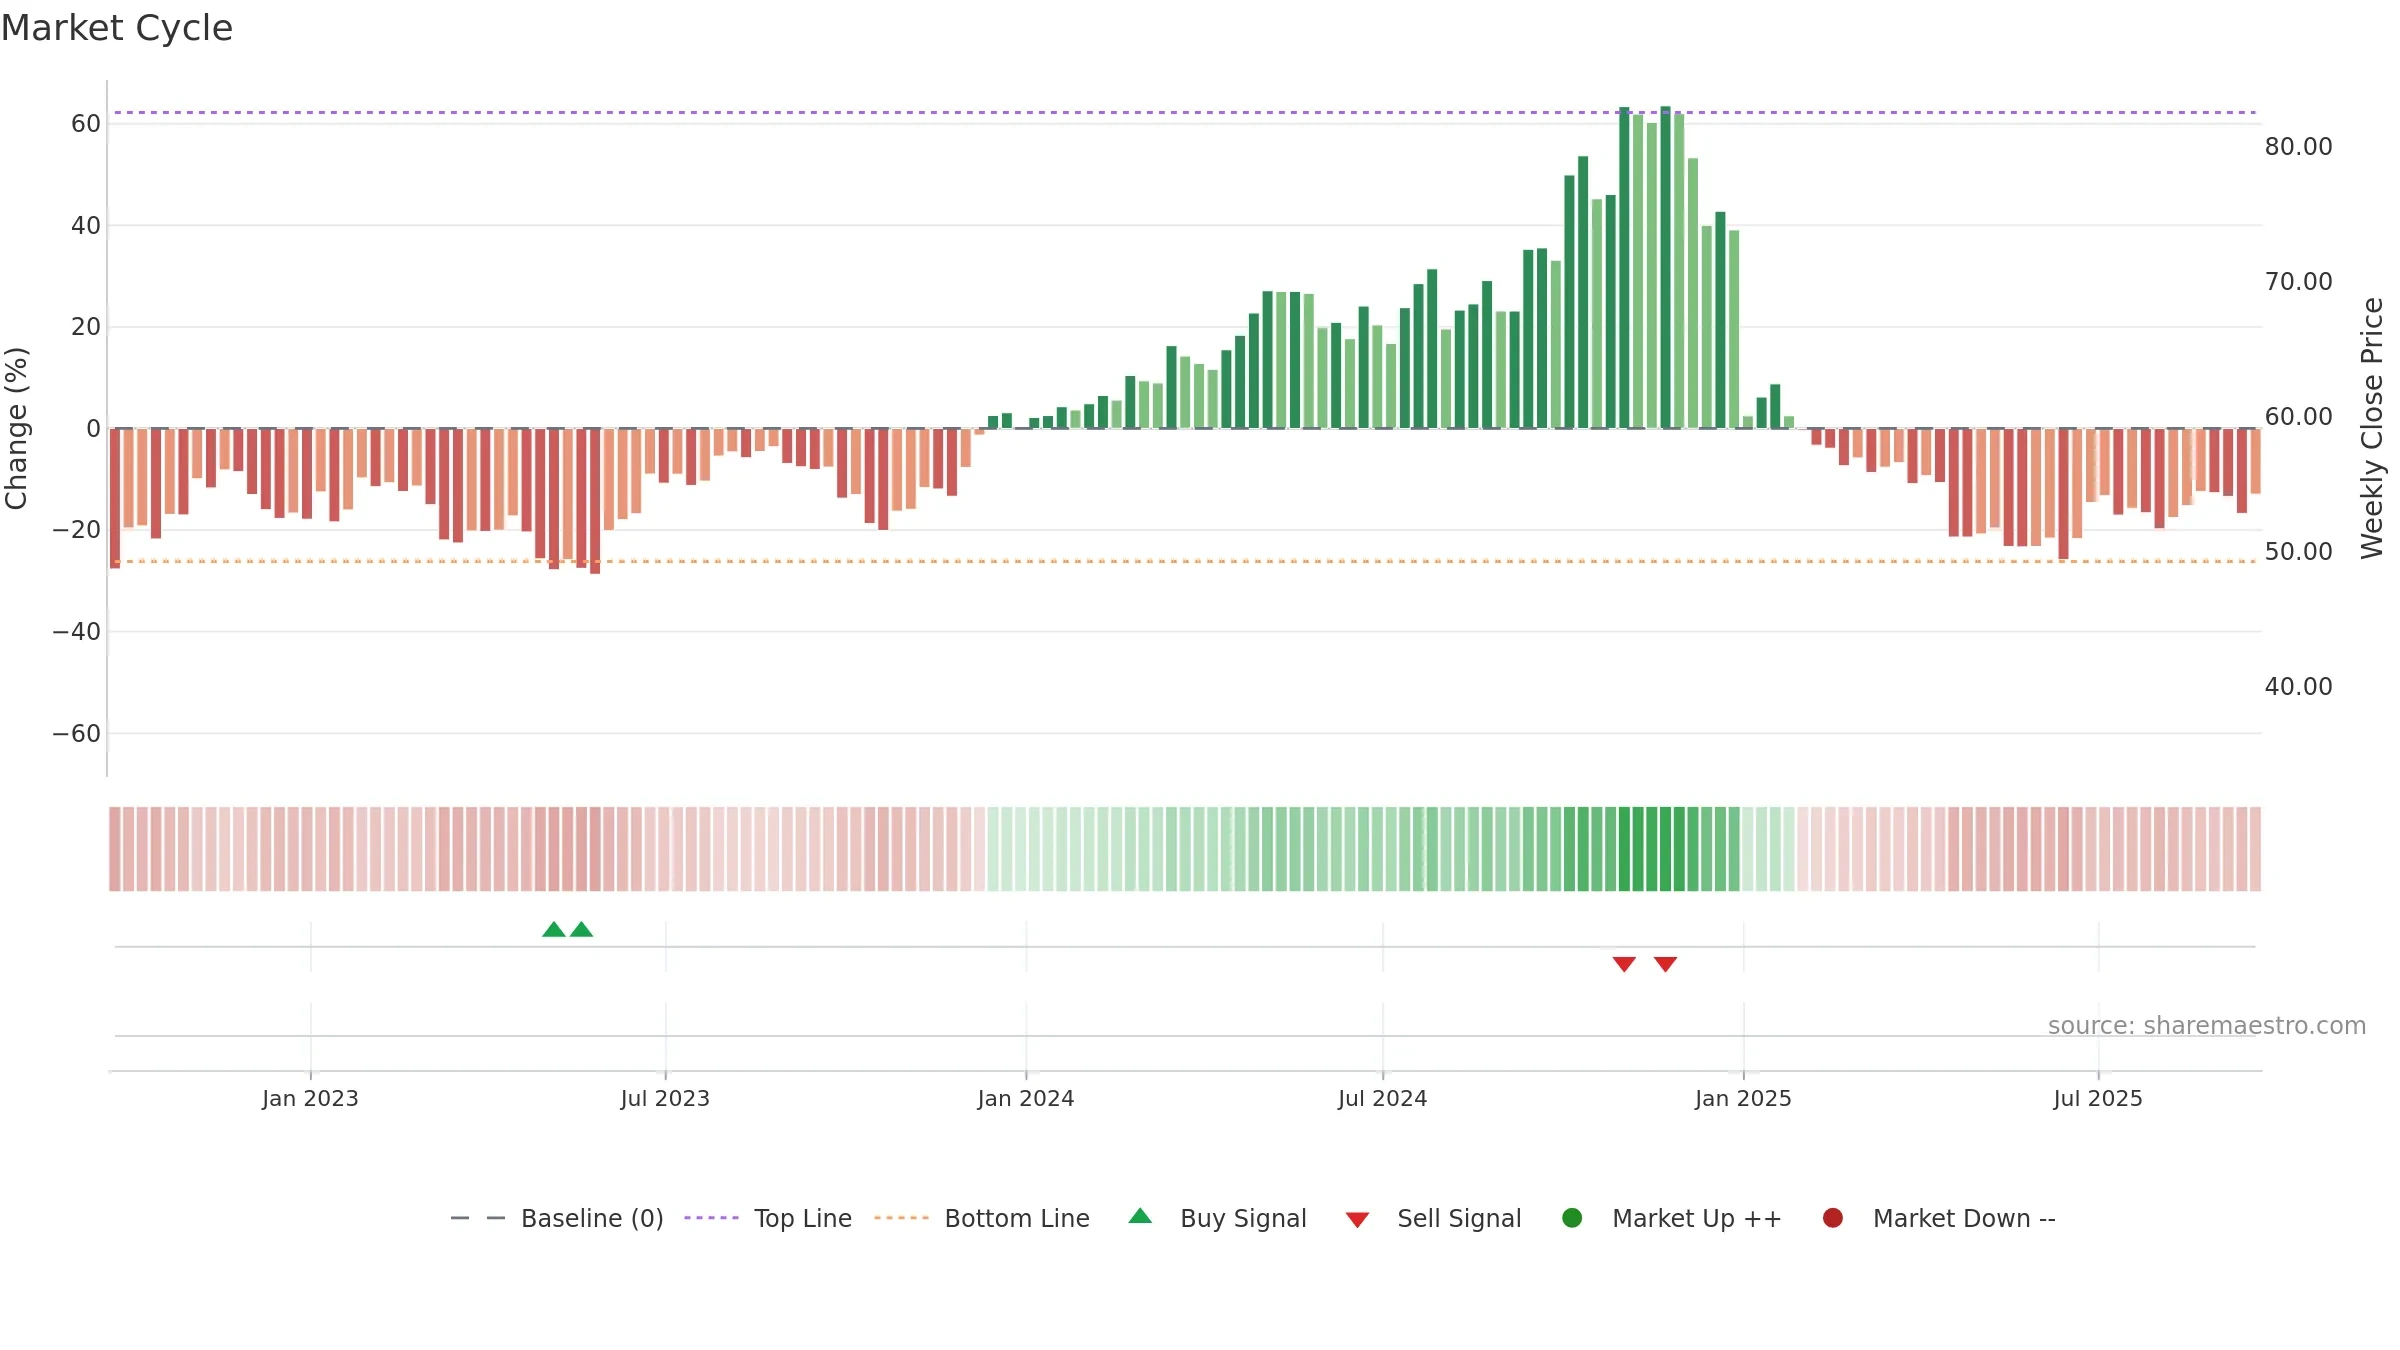Screen dimensions: 2400x1350
Task: Toggle the Market Up ++ legend entry
Action: [1671, 1218]
